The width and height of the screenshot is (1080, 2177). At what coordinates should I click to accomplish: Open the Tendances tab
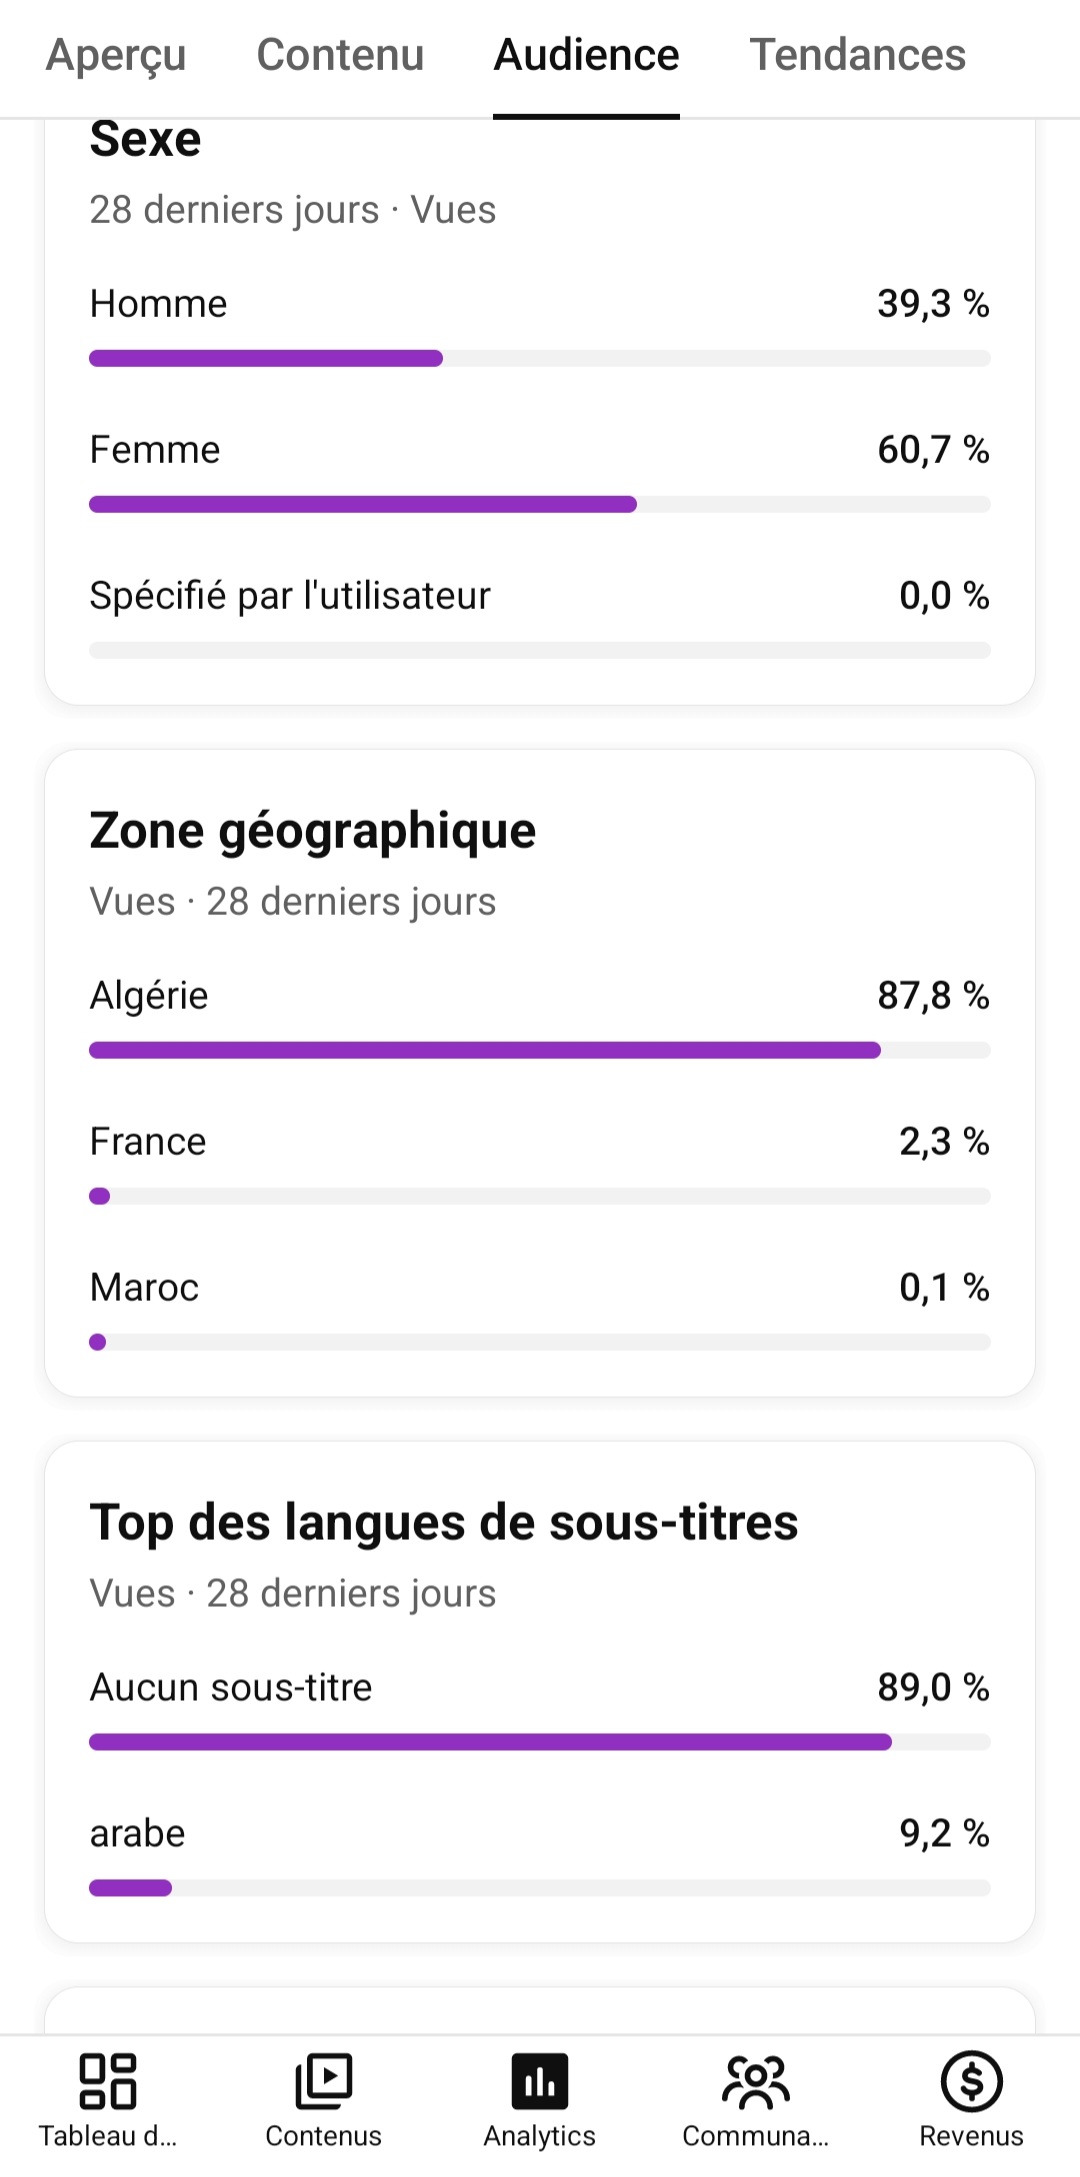[x=858, y=55]
